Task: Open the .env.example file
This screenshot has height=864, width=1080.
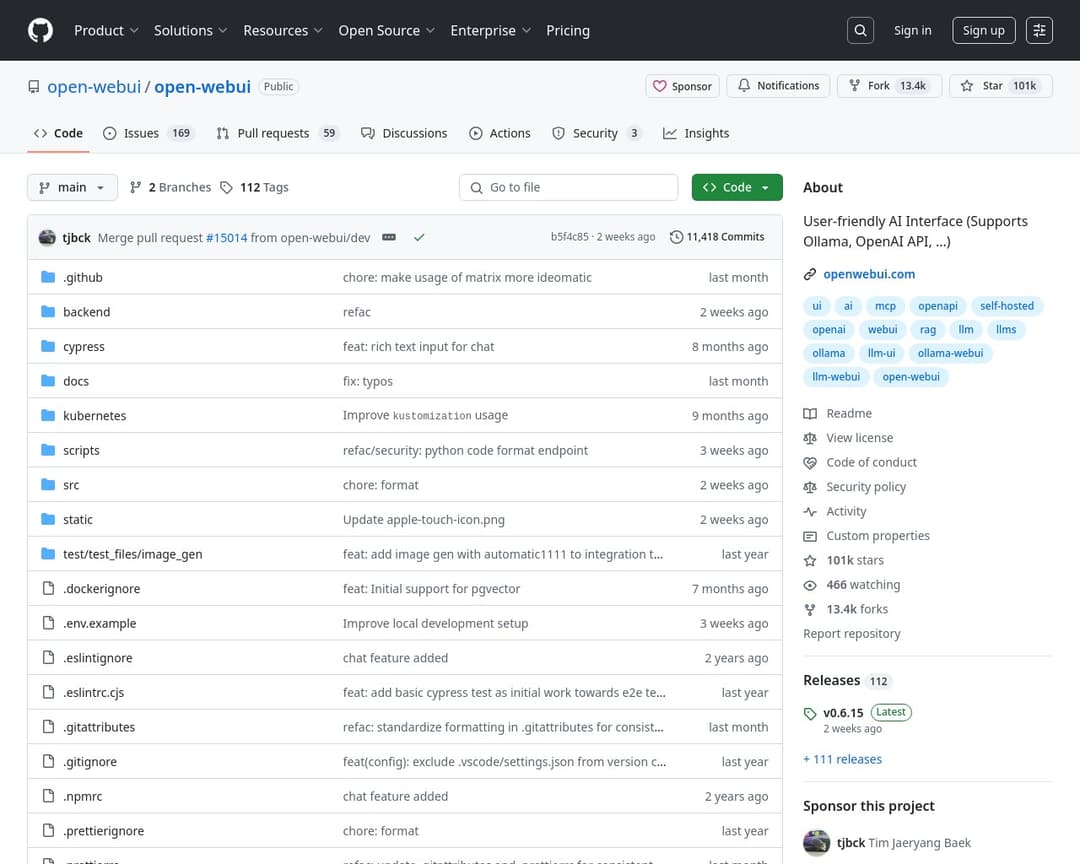Action: point(99,624)
